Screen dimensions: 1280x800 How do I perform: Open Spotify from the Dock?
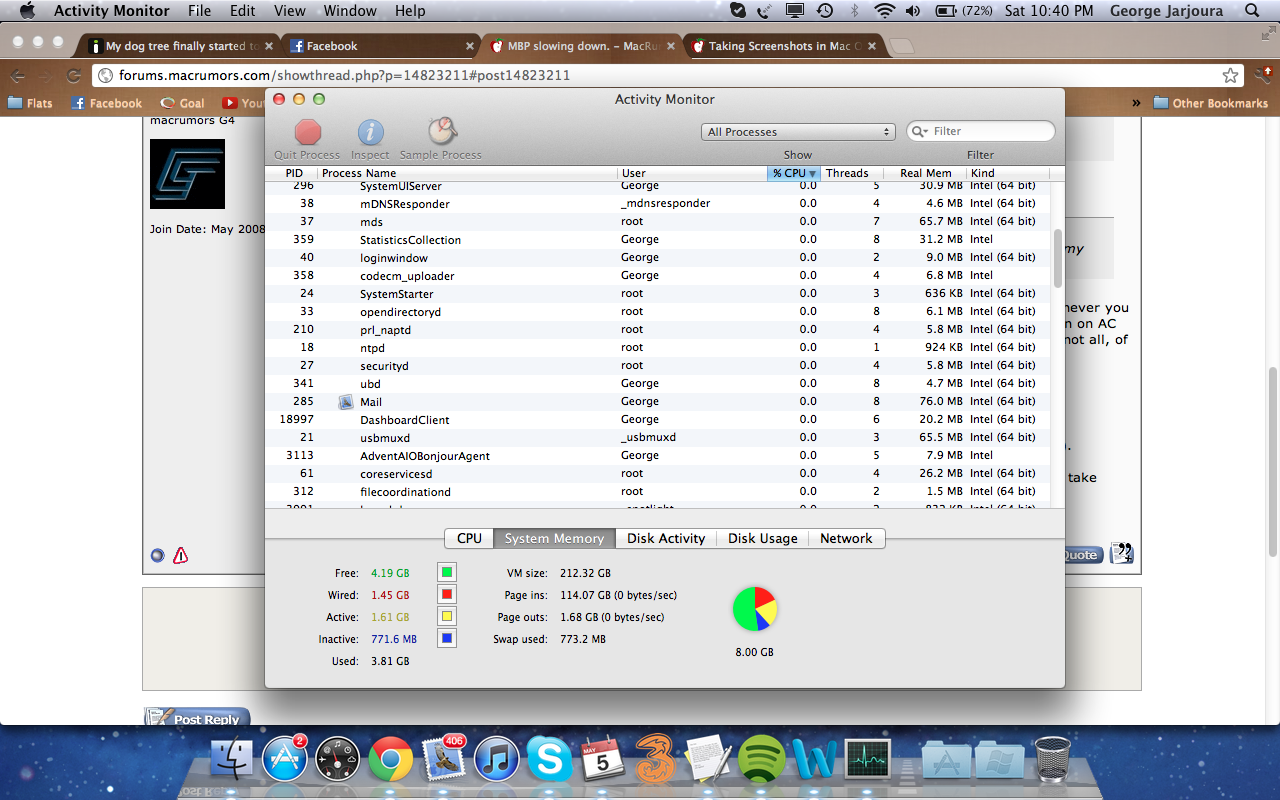(x=762, y=760)
